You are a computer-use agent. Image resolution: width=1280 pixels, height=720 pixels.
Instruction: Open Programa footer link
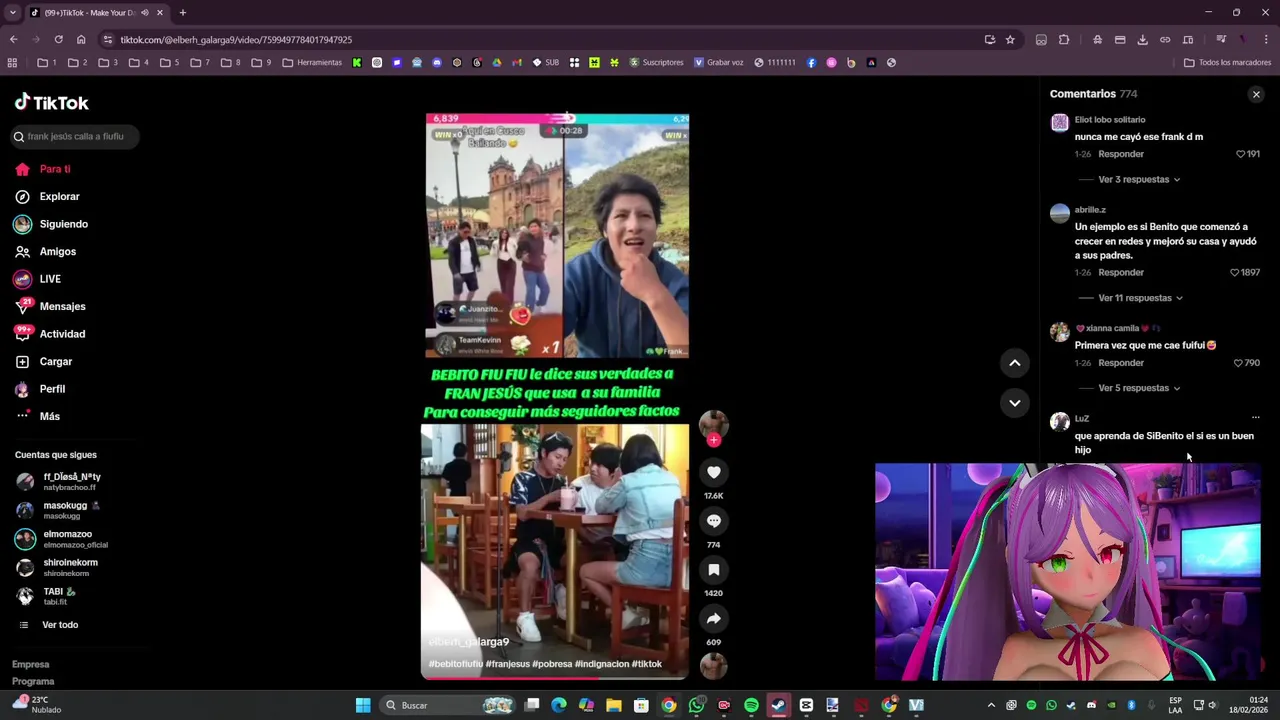pos(33,681)
